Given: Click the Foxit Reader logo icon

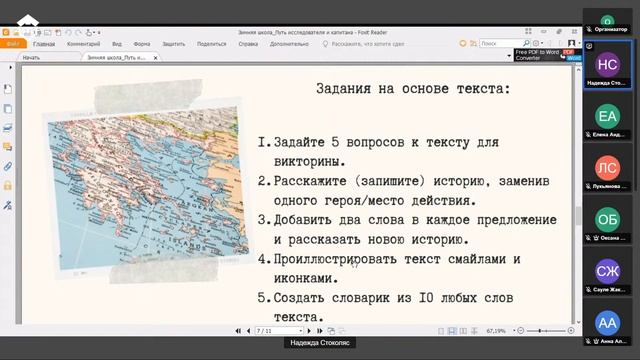Looking at the screenshot, I should 6,32.
